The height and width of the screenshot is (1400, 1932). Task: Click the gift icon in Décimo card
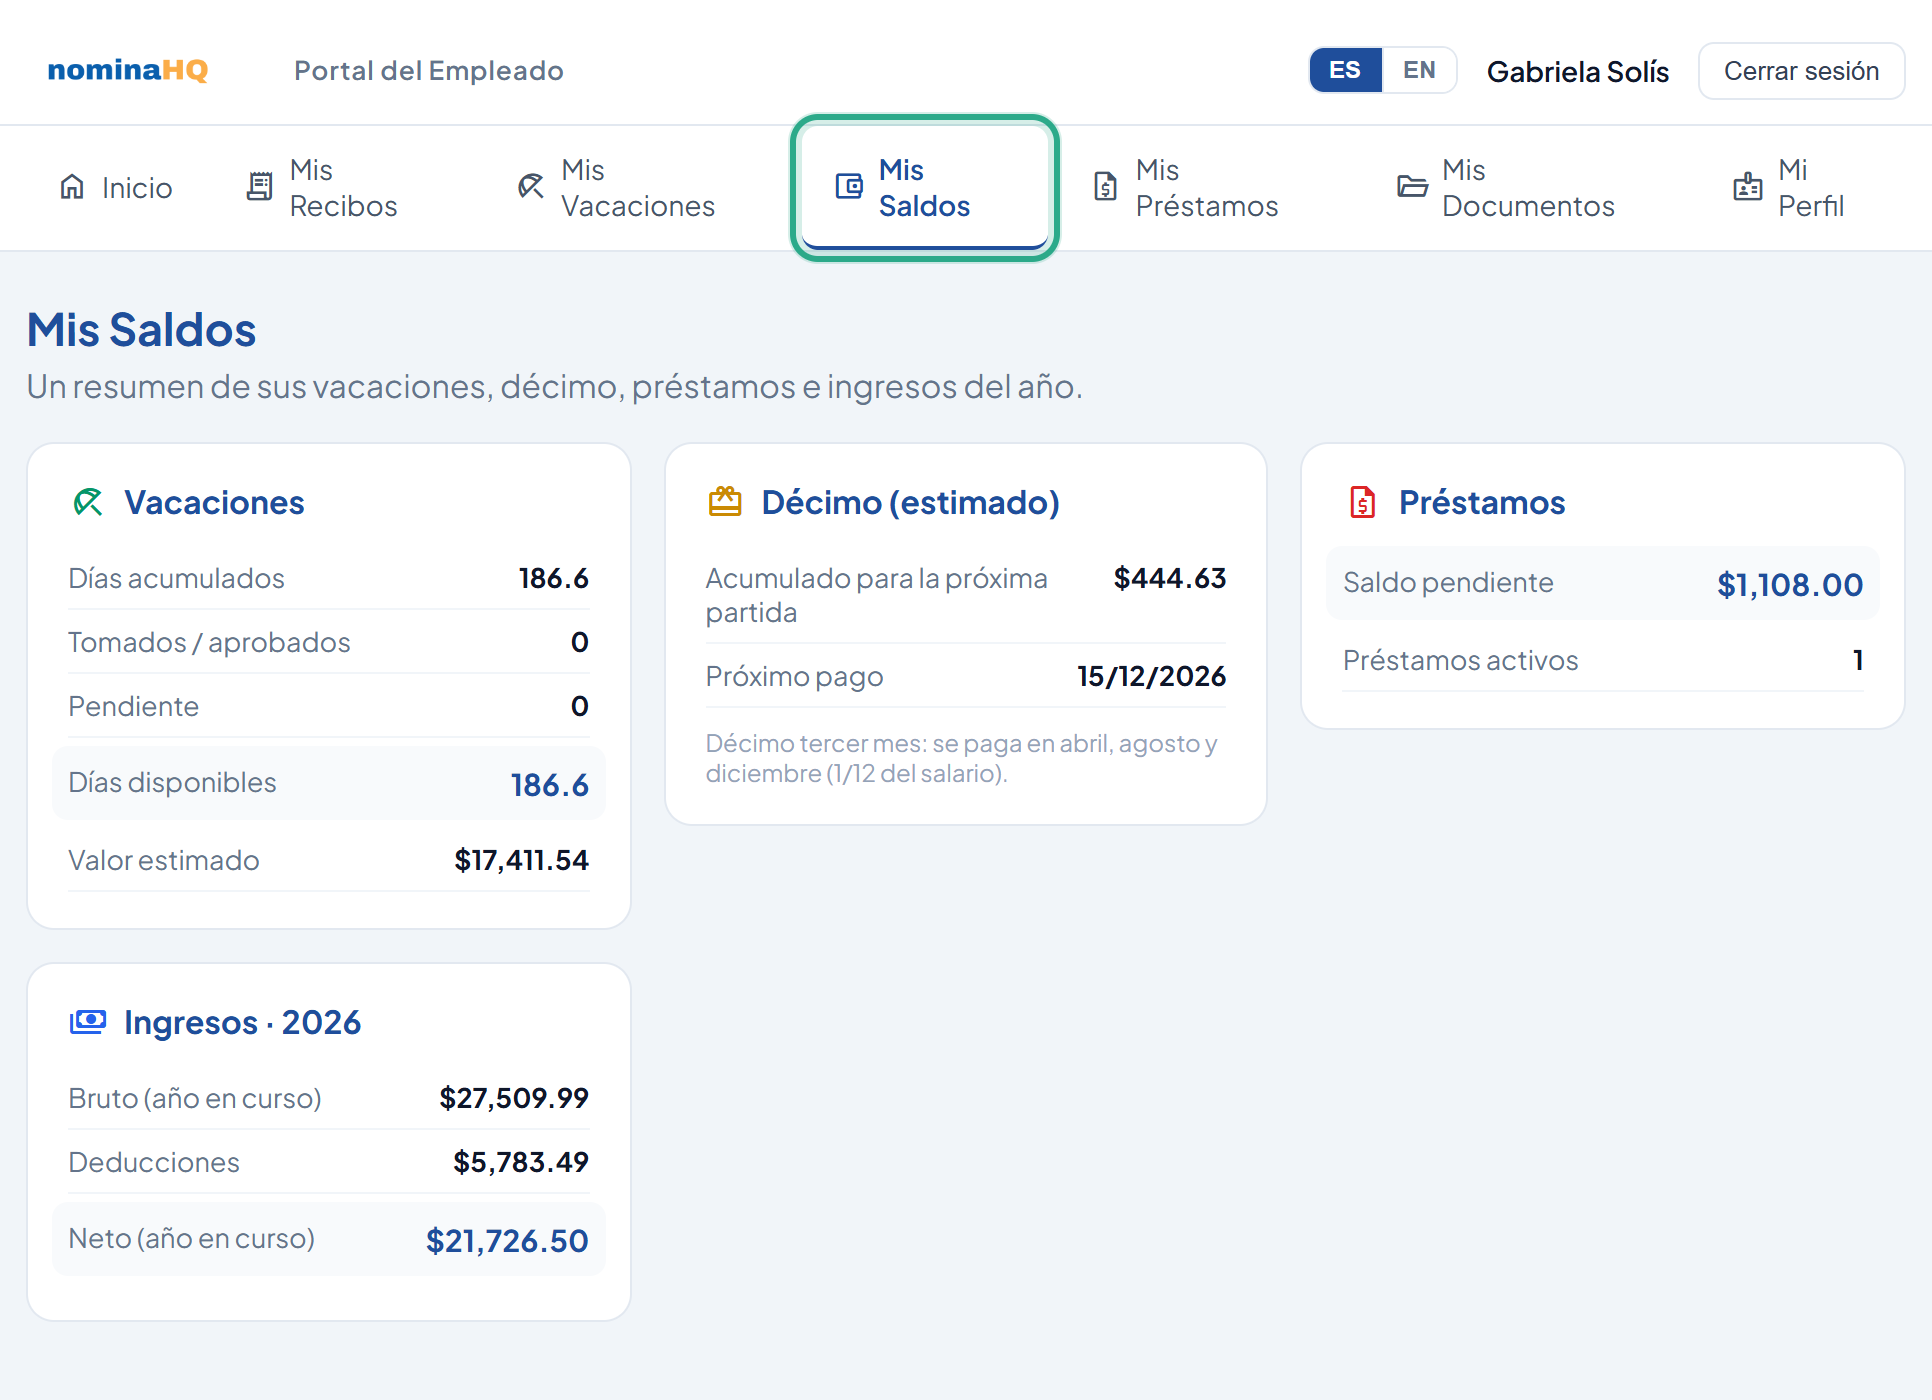[x=725, y=502]
